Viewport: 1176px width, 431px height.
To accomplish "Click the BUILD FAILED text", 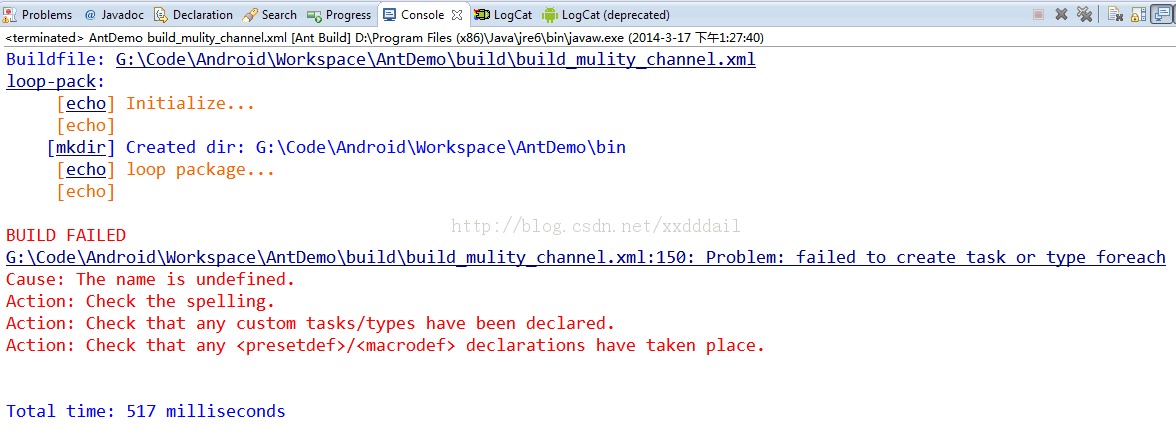I will pos(66,235).
